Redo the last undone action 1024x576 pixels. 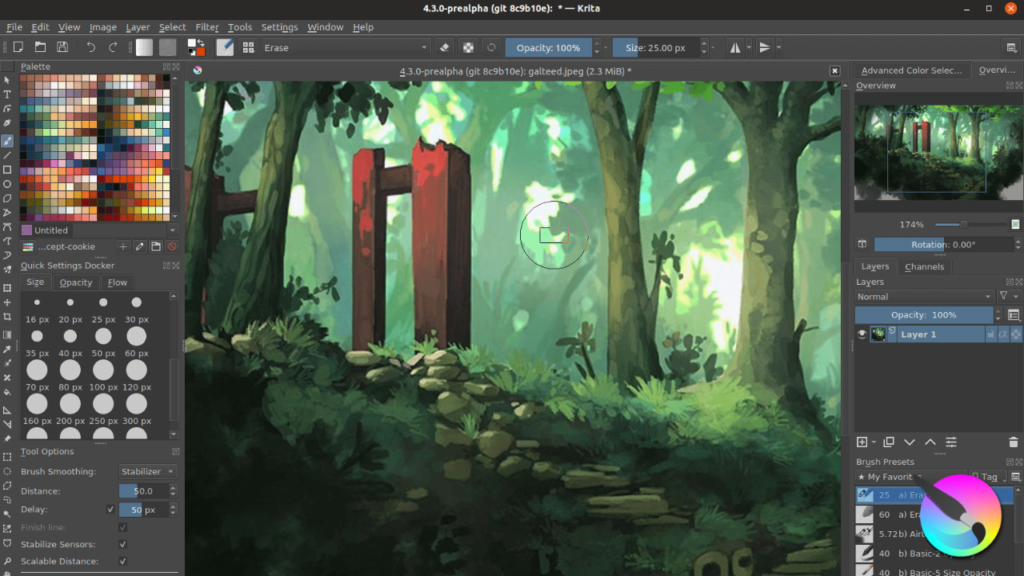(112, 47)
